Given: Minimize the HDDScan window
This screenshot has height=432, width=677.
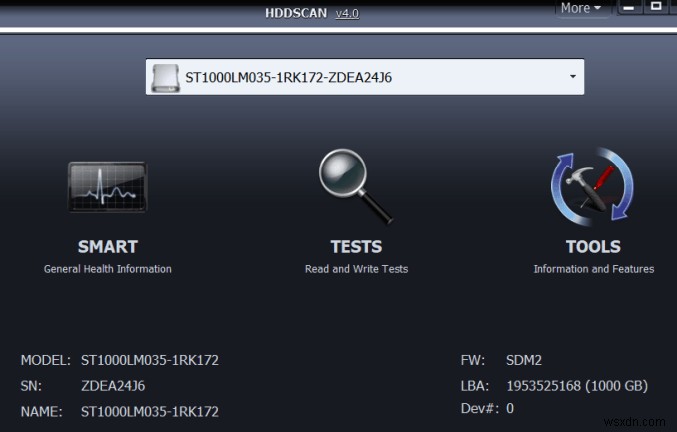Looking at the screenshot, I should pos(628,7).
